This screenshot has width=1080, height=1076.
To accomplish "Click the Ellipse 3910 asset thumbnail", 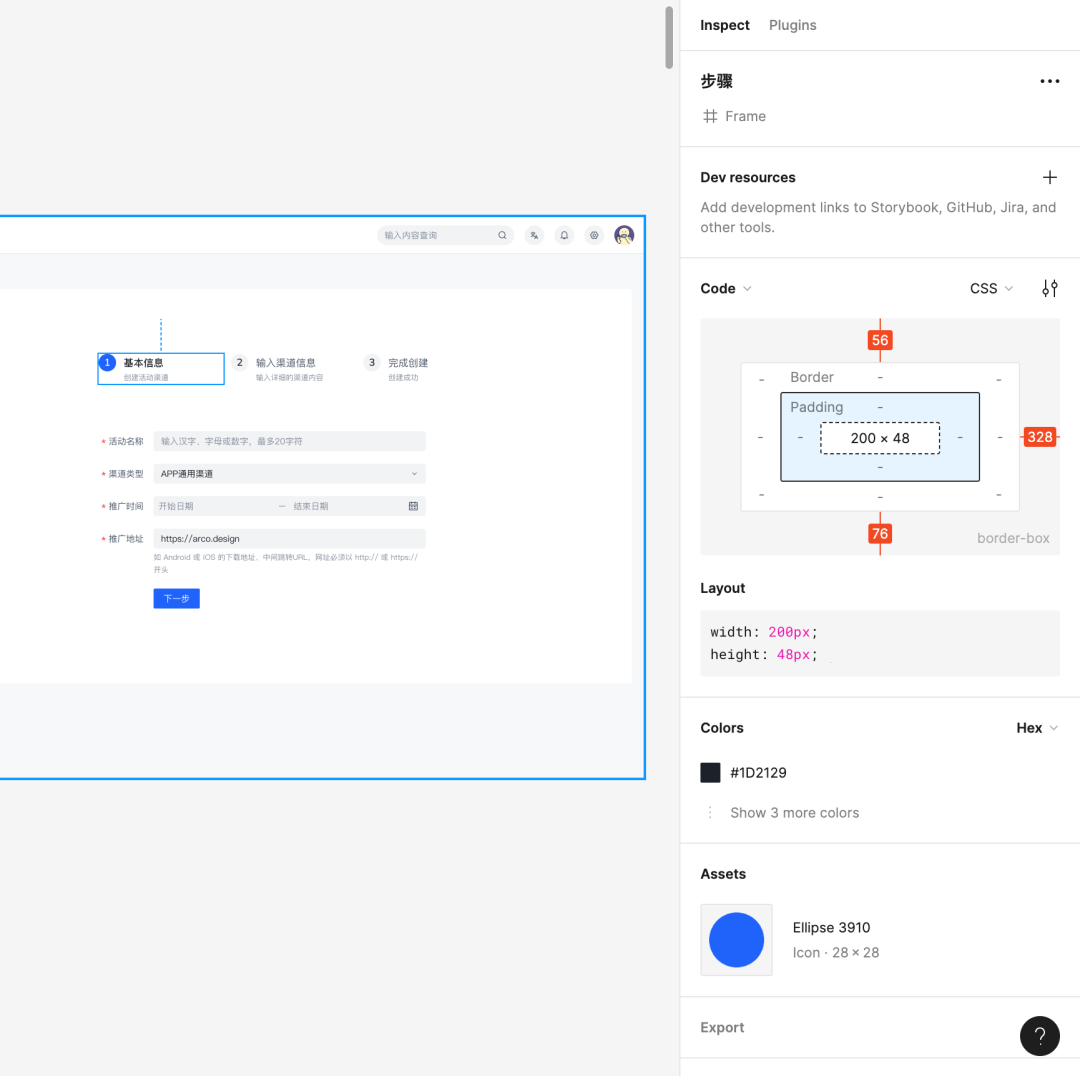I will pos(736,940).
